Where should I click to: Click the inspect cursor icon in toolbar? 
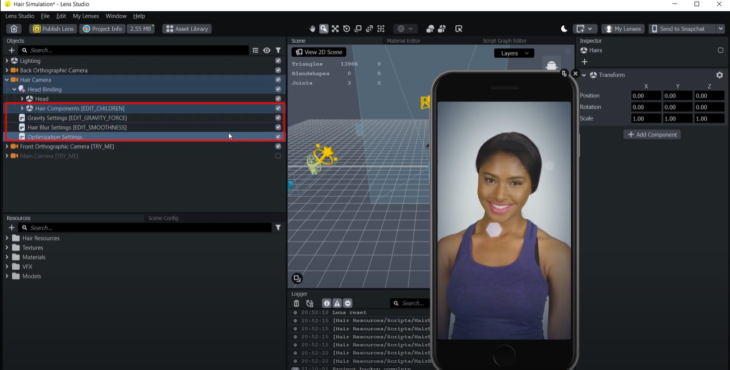[x=459, y=29]
